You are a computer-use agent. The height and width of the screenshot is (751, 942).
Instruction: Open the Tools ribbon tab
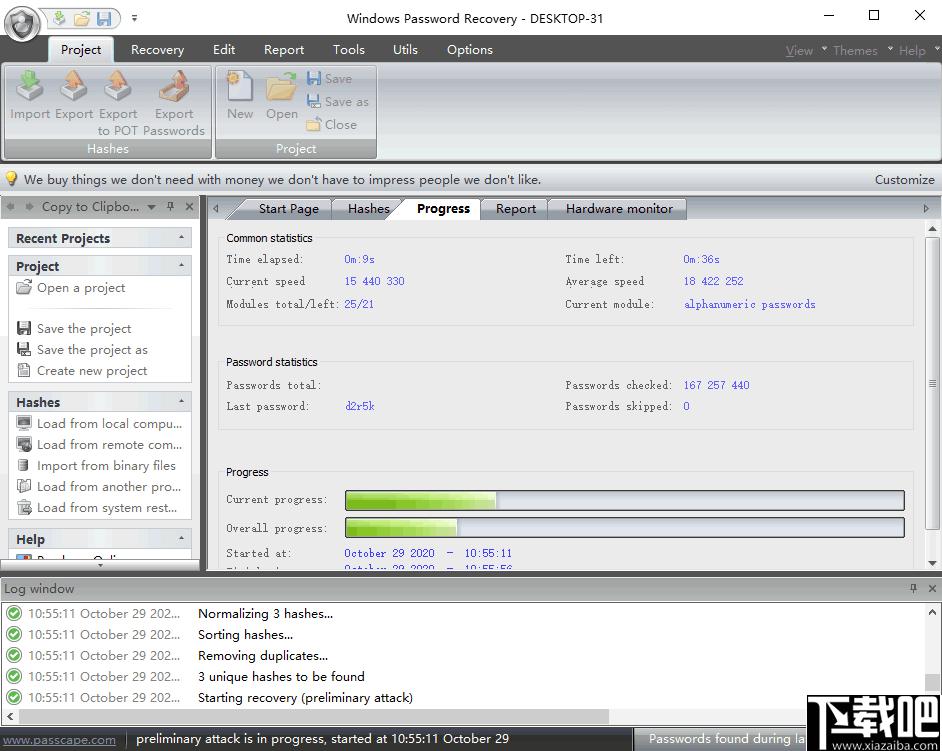(348, 50)
